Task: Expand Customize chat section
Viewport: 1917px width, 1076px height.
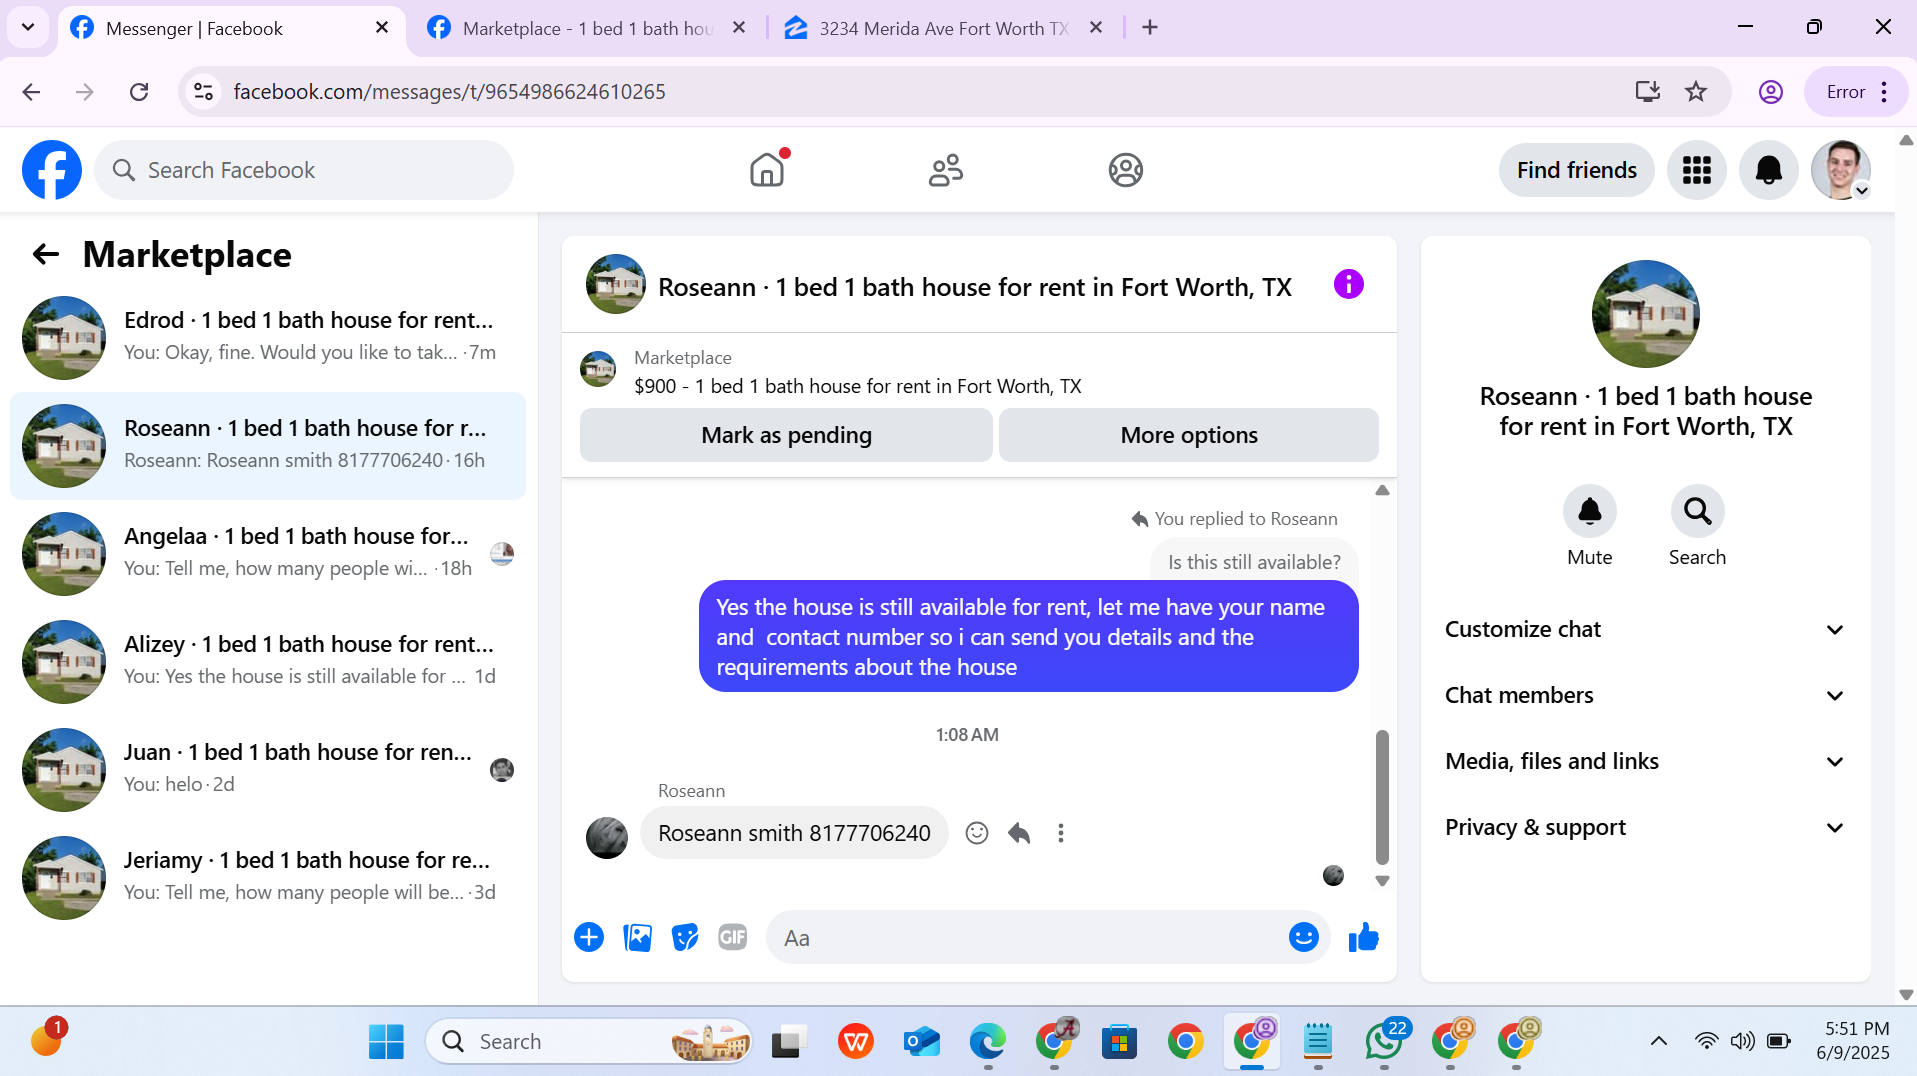Action: (1645, 630)
